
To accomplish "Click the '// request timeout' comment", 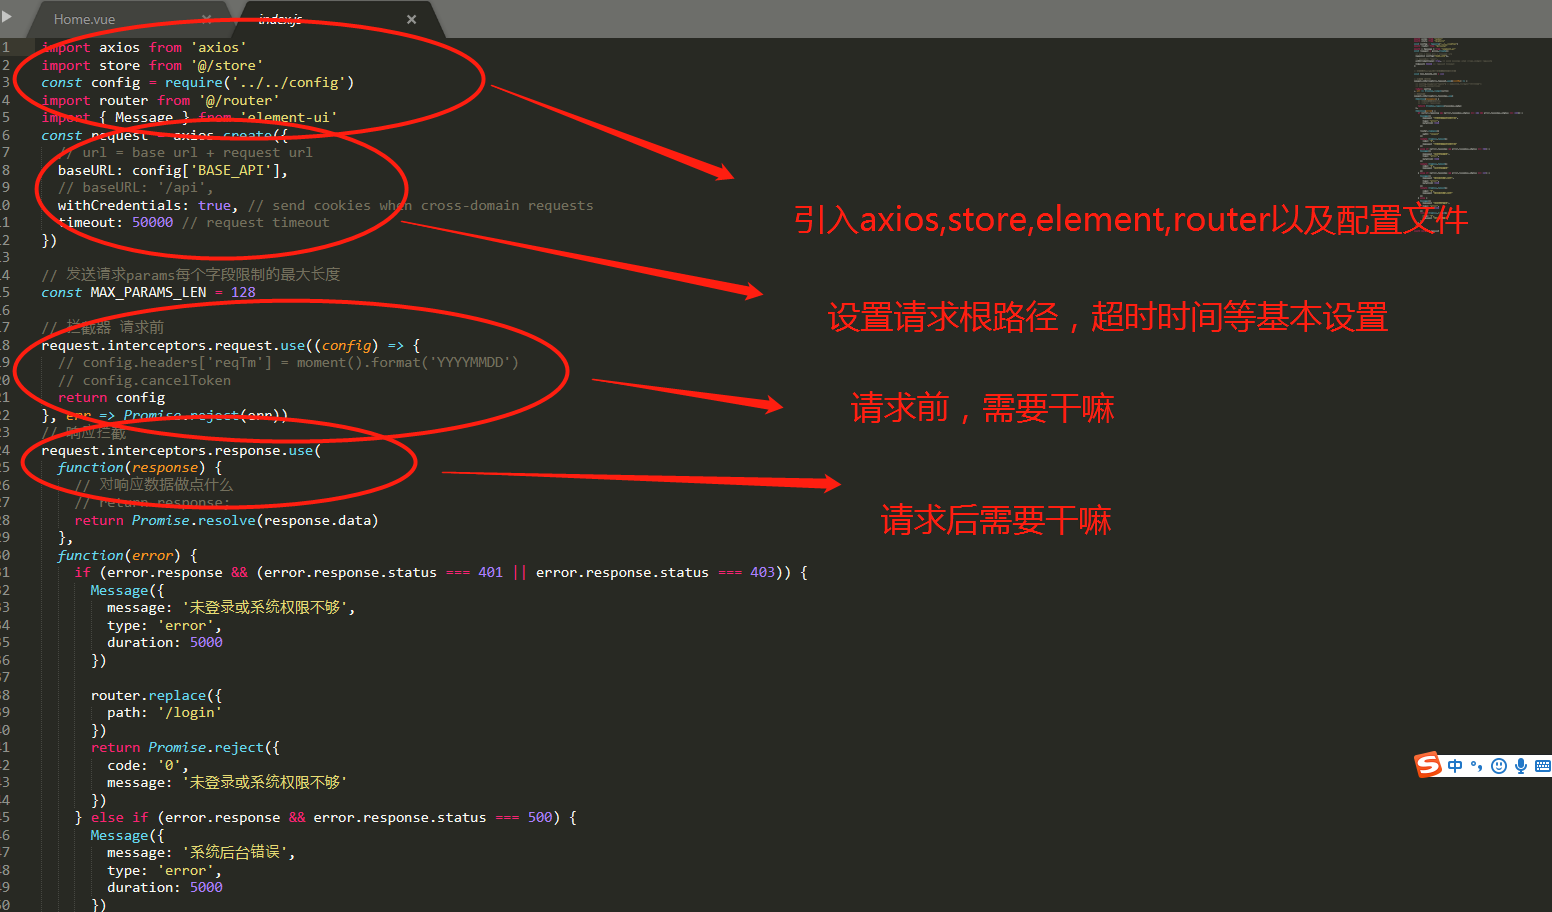I will pyautogui.click(x=256, y=222).
